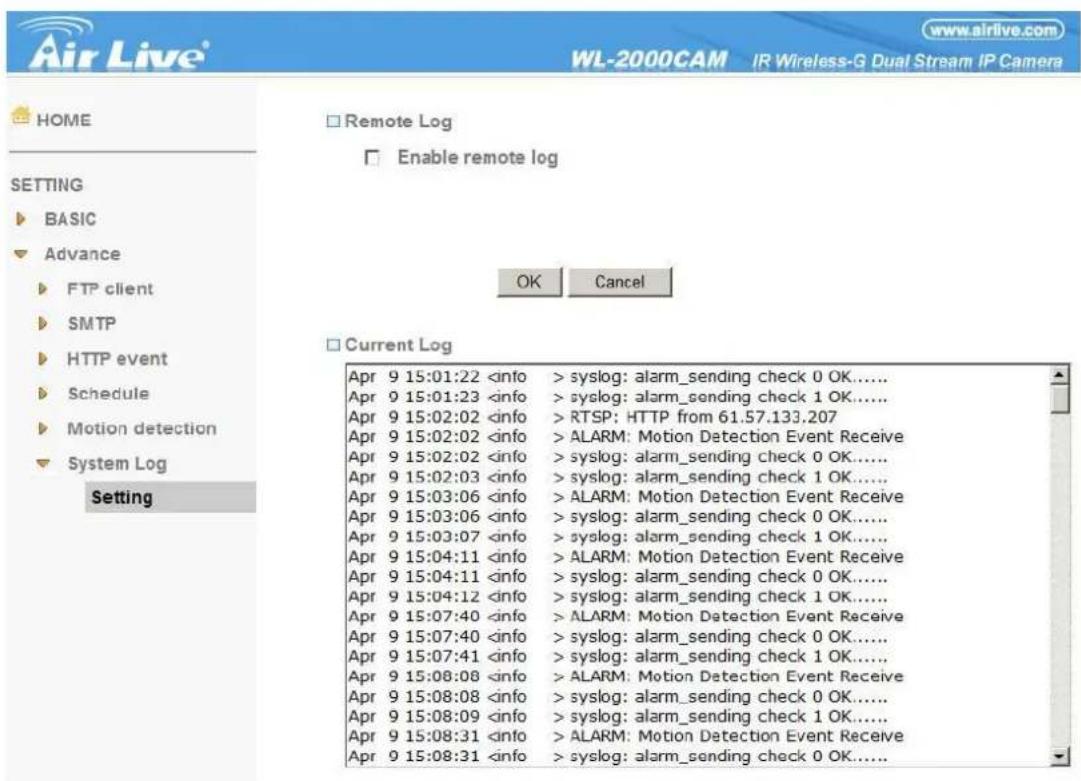Click log entry 15:04:12 alarm_sending check 1
Screen dimensions: 1081x781
(618, 596)
